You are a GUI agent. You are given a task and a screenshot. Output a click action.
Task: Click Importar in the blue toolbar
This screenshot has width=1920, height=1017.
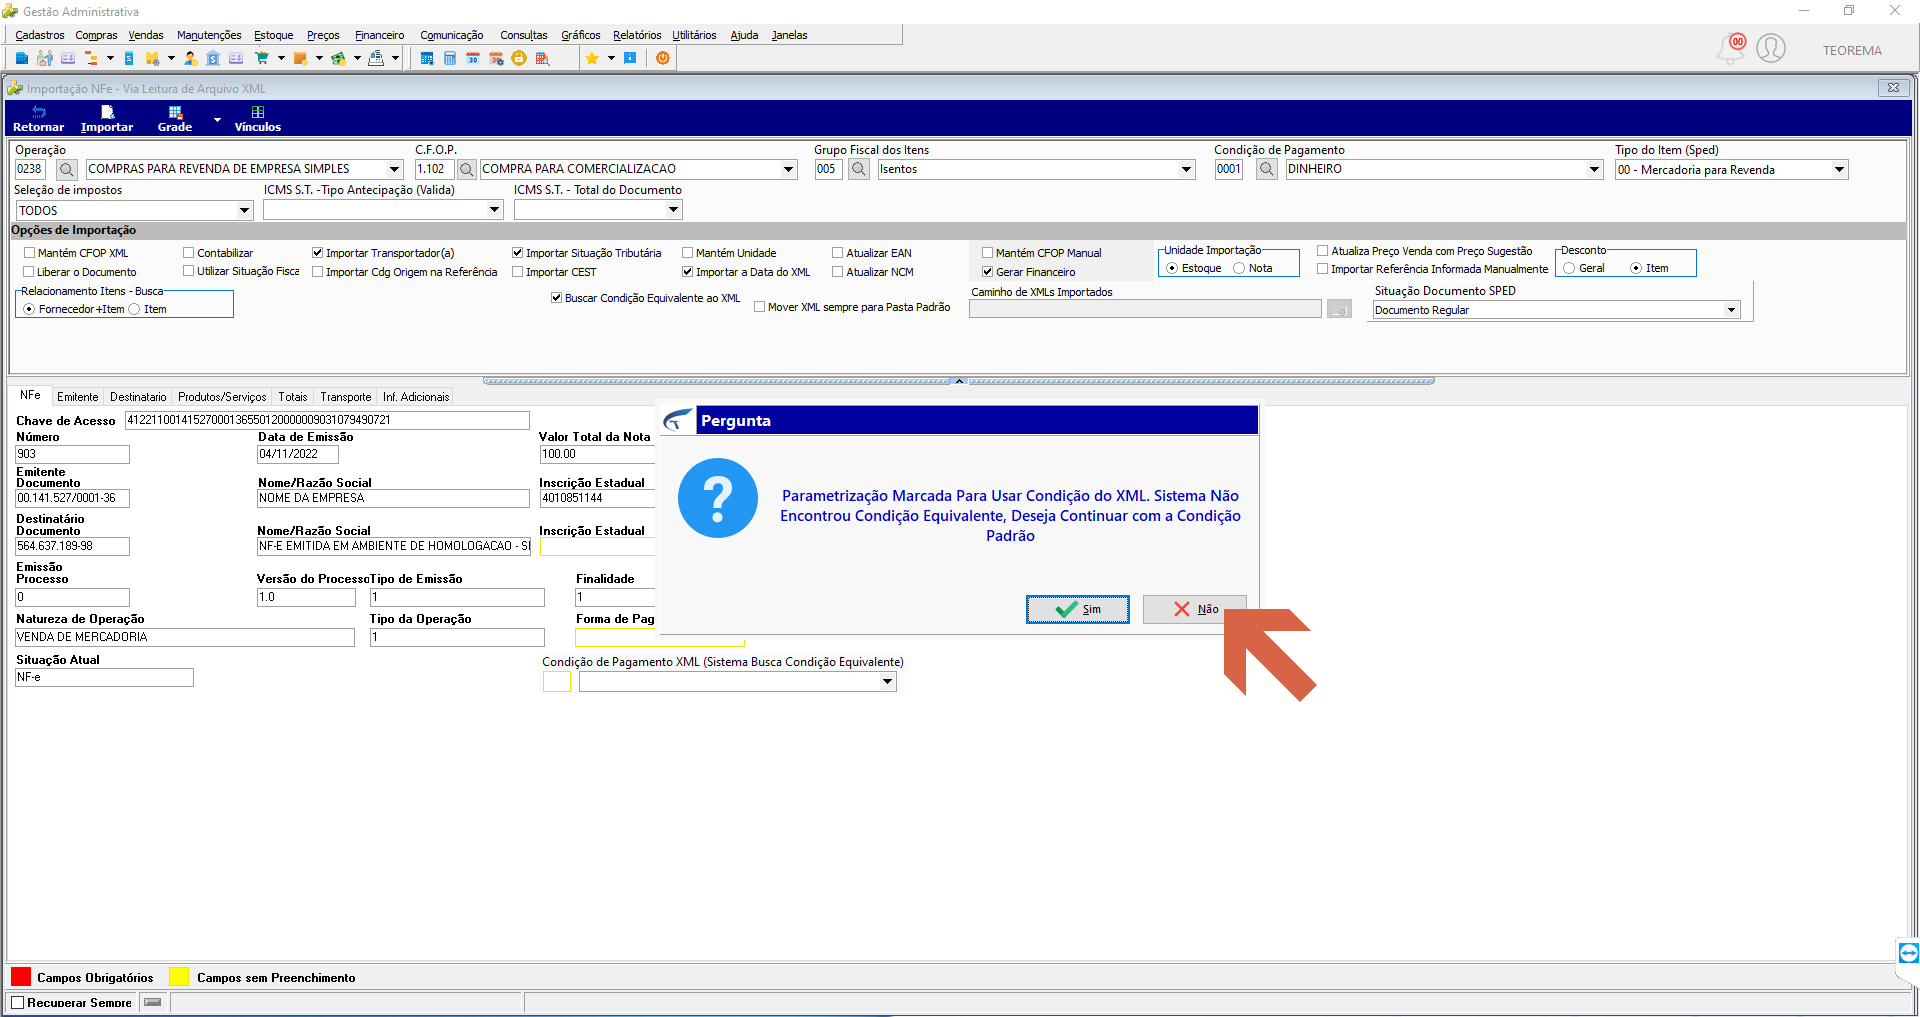tap(107, 119)
